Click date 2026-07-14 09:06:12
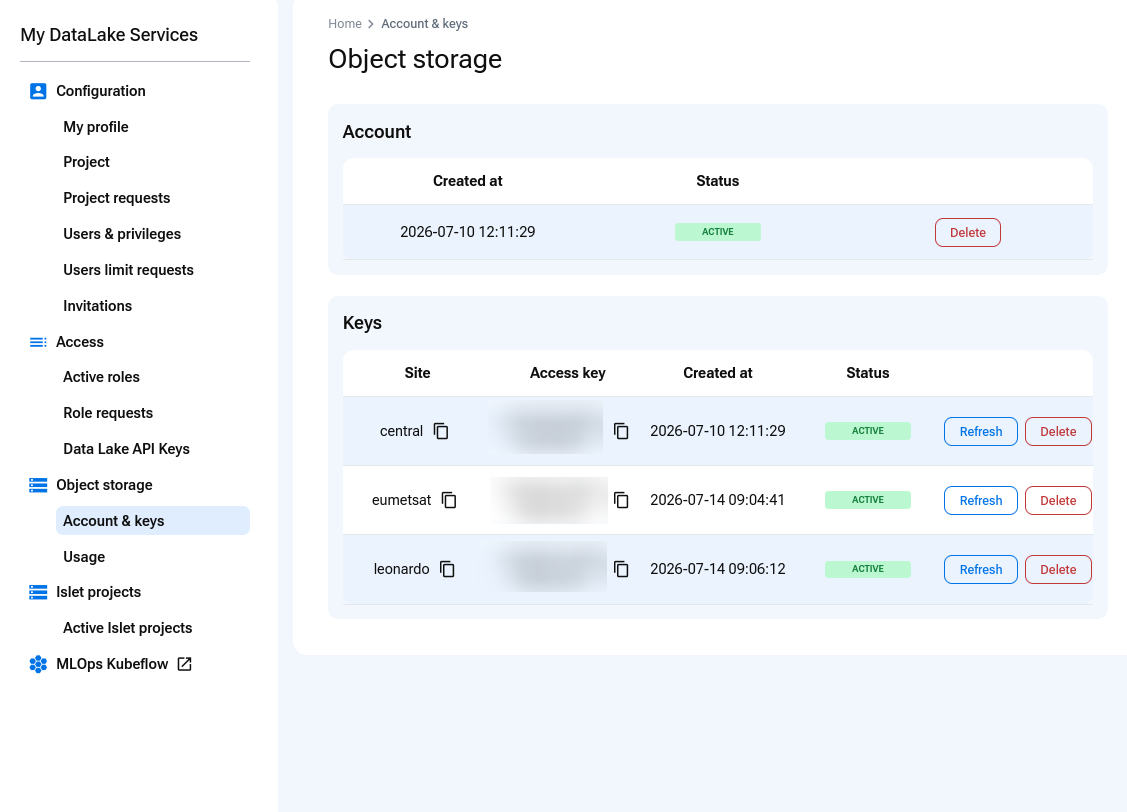Image resolution: width=1127 pixels, height=812 pixels. pyautogui.click(x=718, y=569)
